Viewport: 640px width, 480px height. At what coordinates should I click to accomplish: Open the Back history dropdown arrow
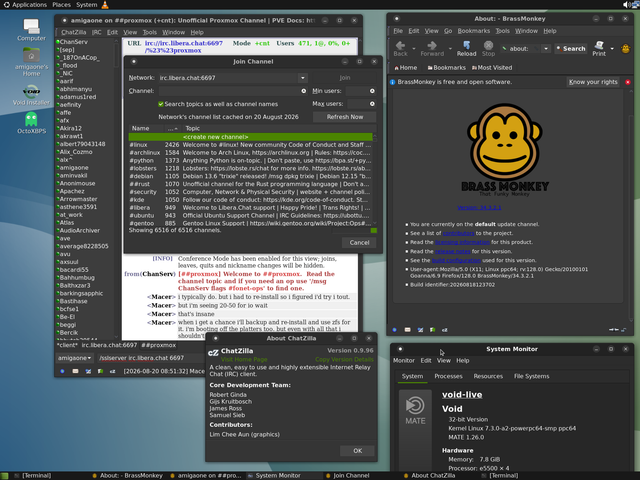tap(414, 49)
